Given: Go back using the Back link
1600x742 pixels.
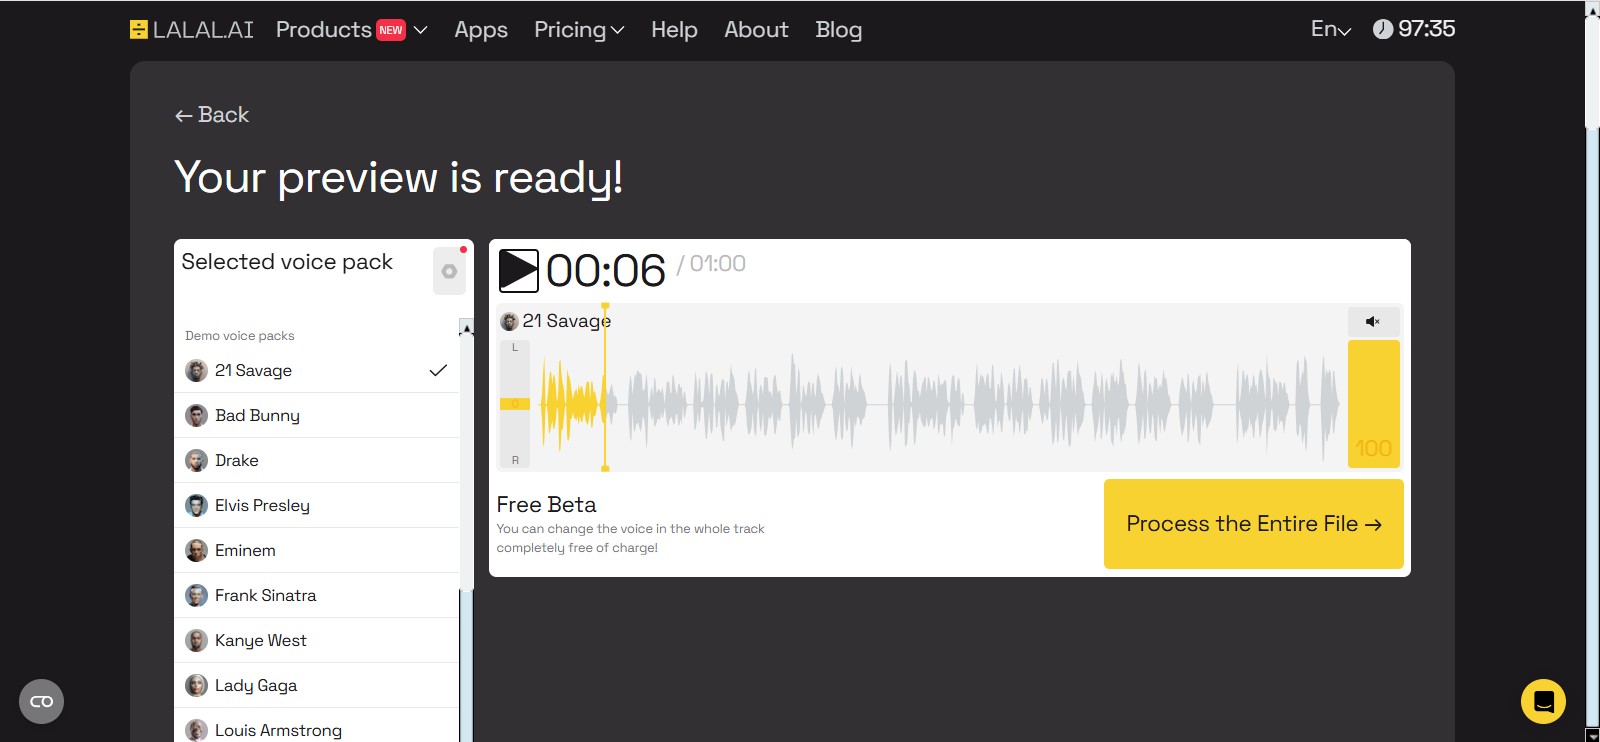Looking at the screenshot, I should (x=212, y=115).
